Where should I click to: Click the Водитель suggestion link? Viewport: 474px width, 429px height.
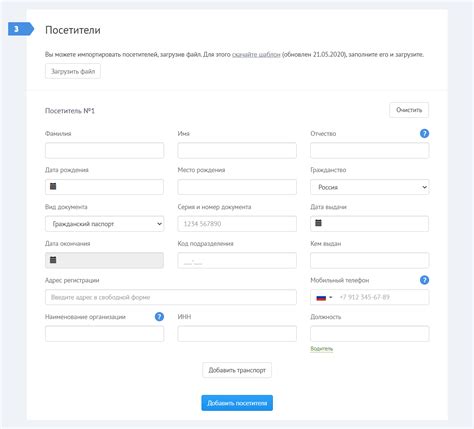tap(322, 349)
